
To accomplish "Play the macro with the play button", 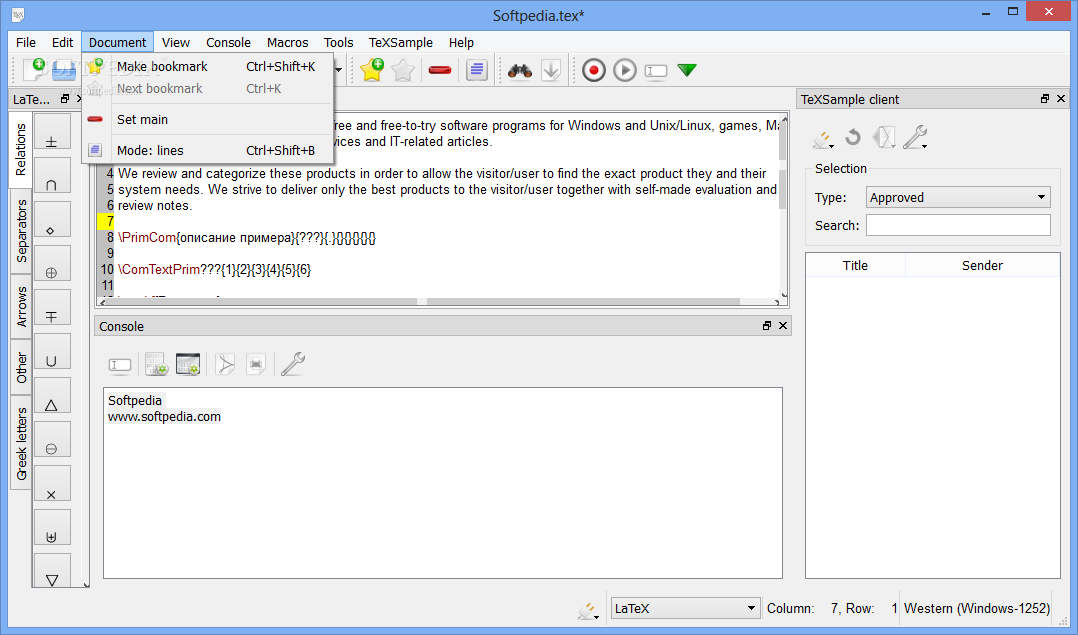I will [x=625, y=70].
